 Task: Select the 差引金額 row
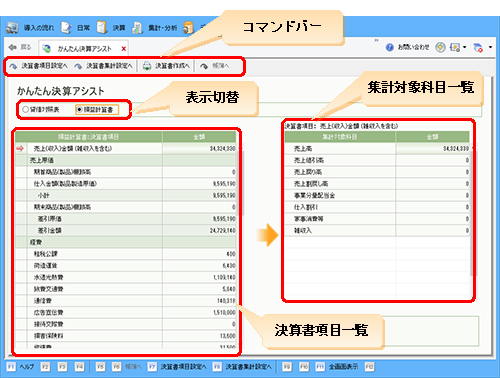click(126, 230)
